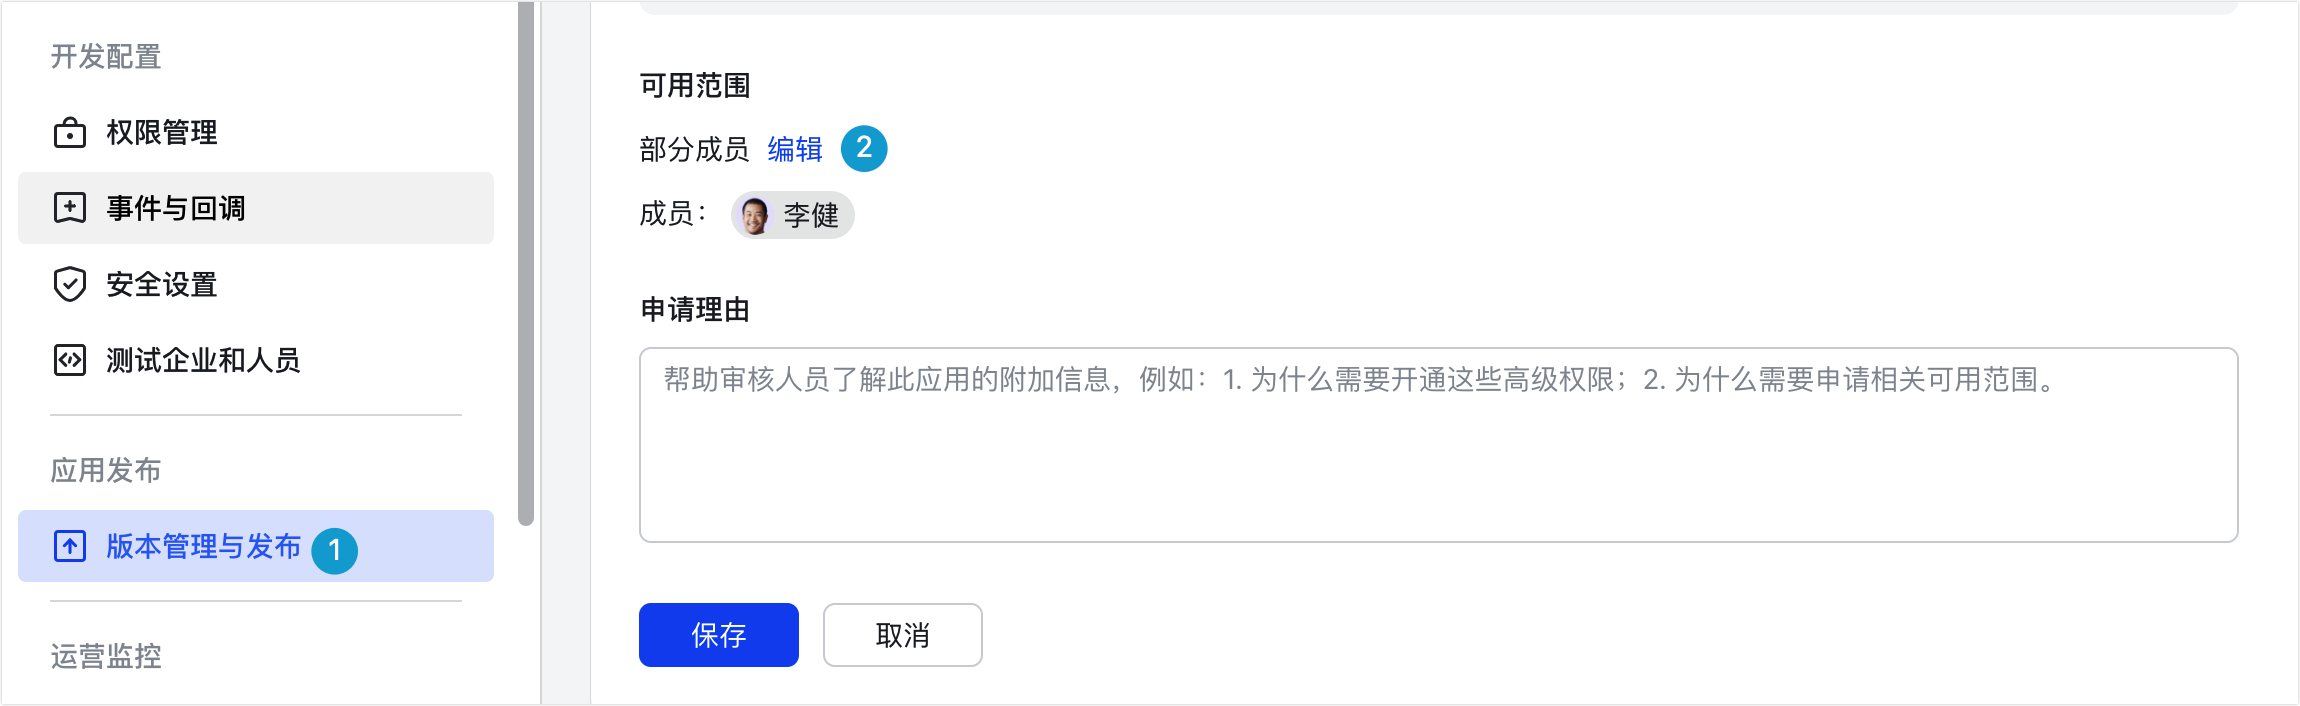Open 事件与回调 in the sidebar
The image size is (2300, 706).
(176, 208)
